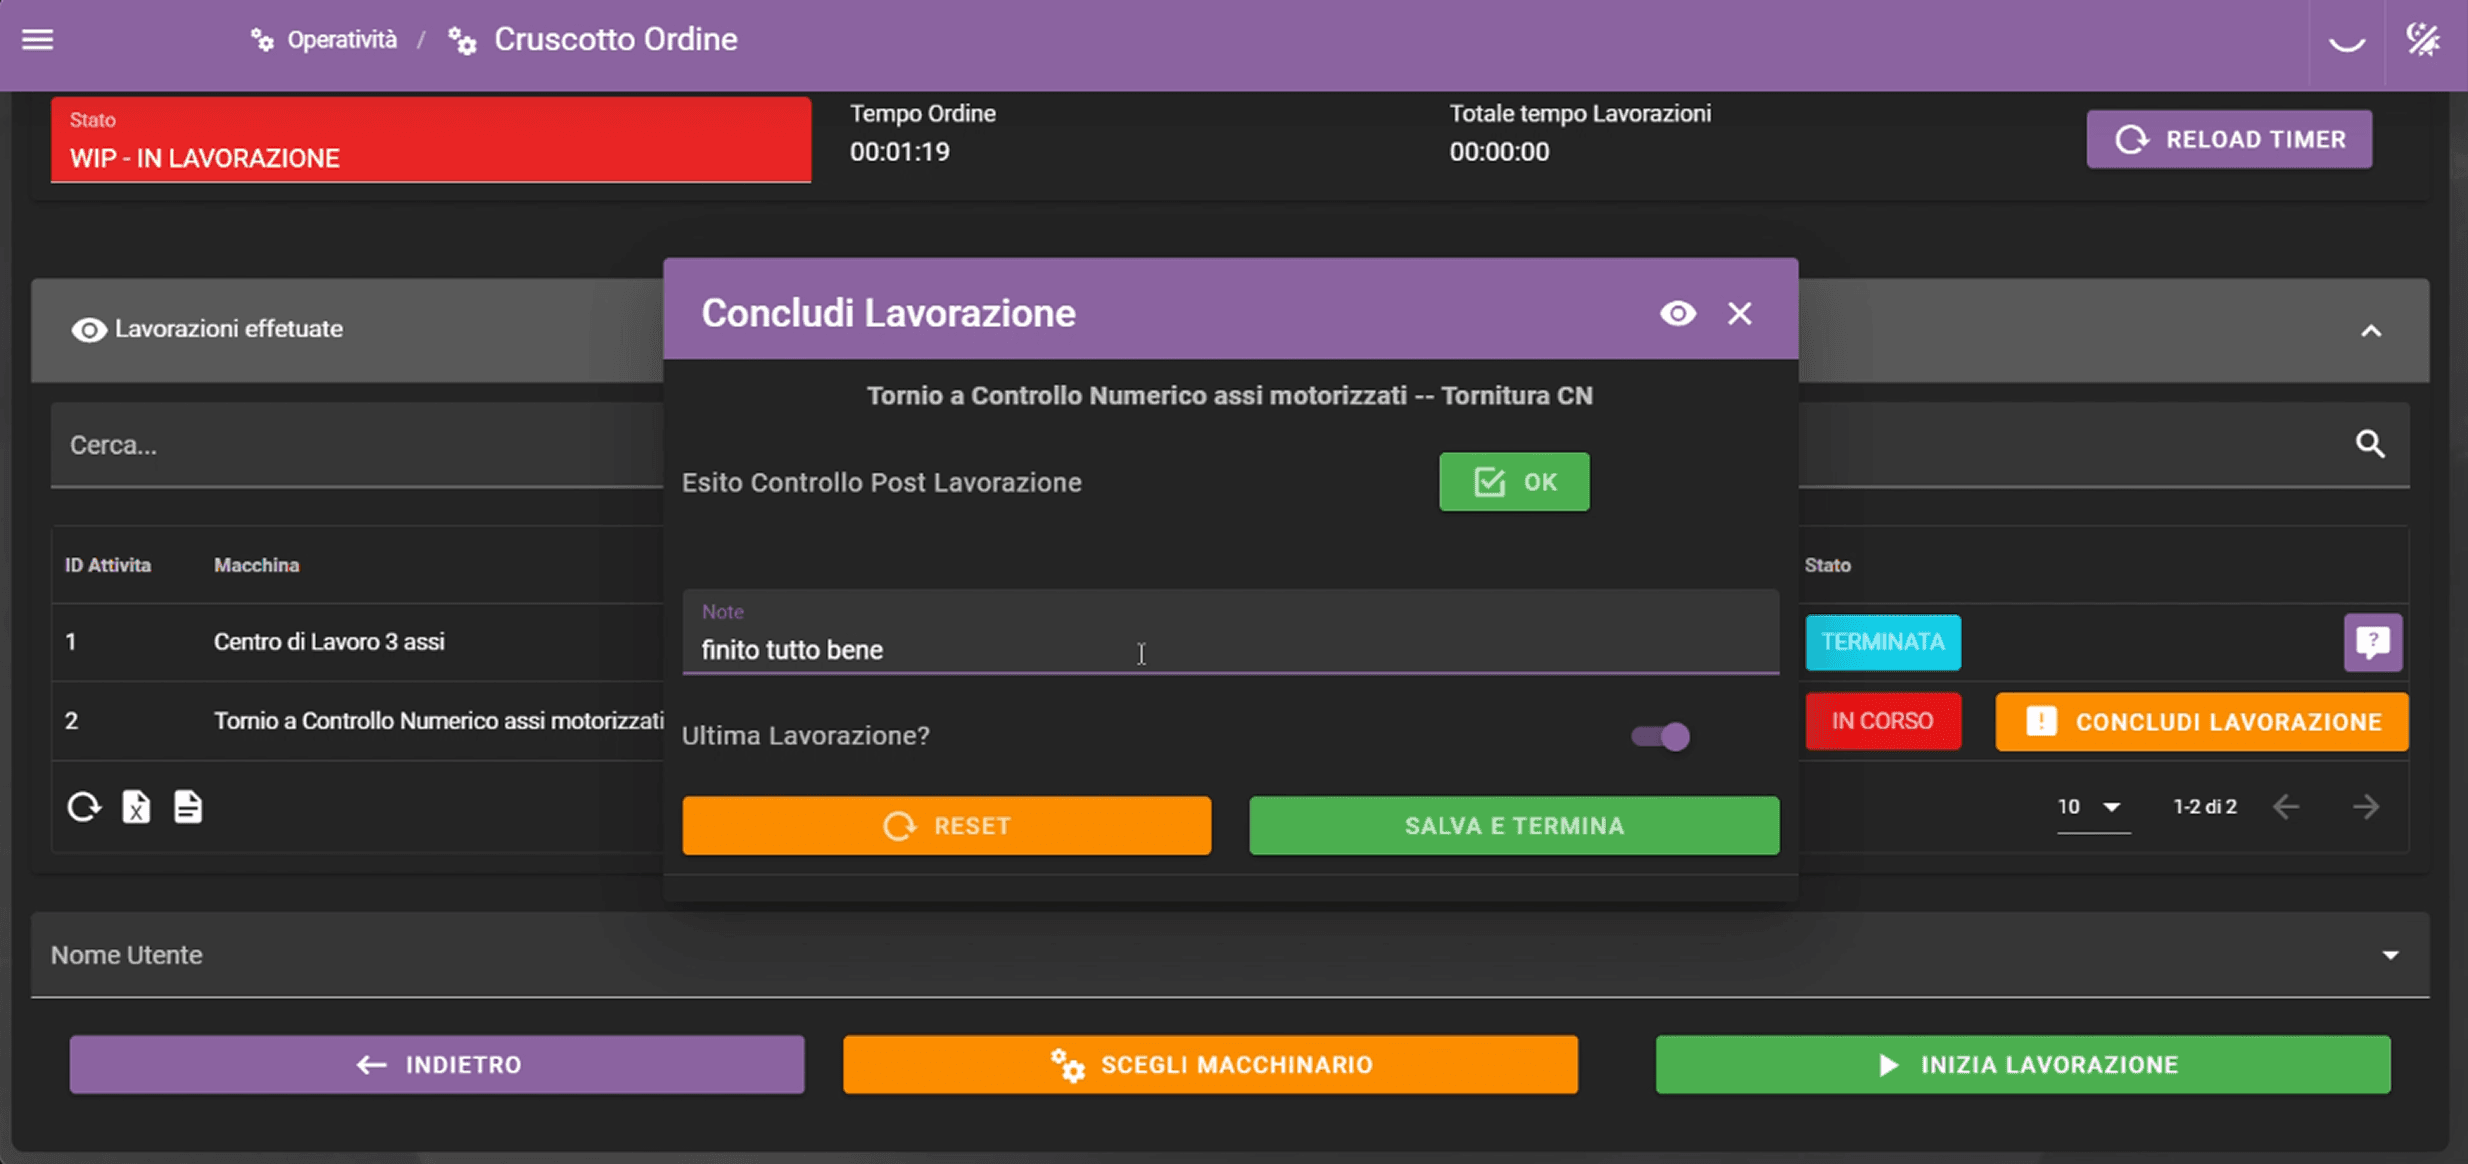Click the document export icon

pyautogui.click(x=188, y=807)
